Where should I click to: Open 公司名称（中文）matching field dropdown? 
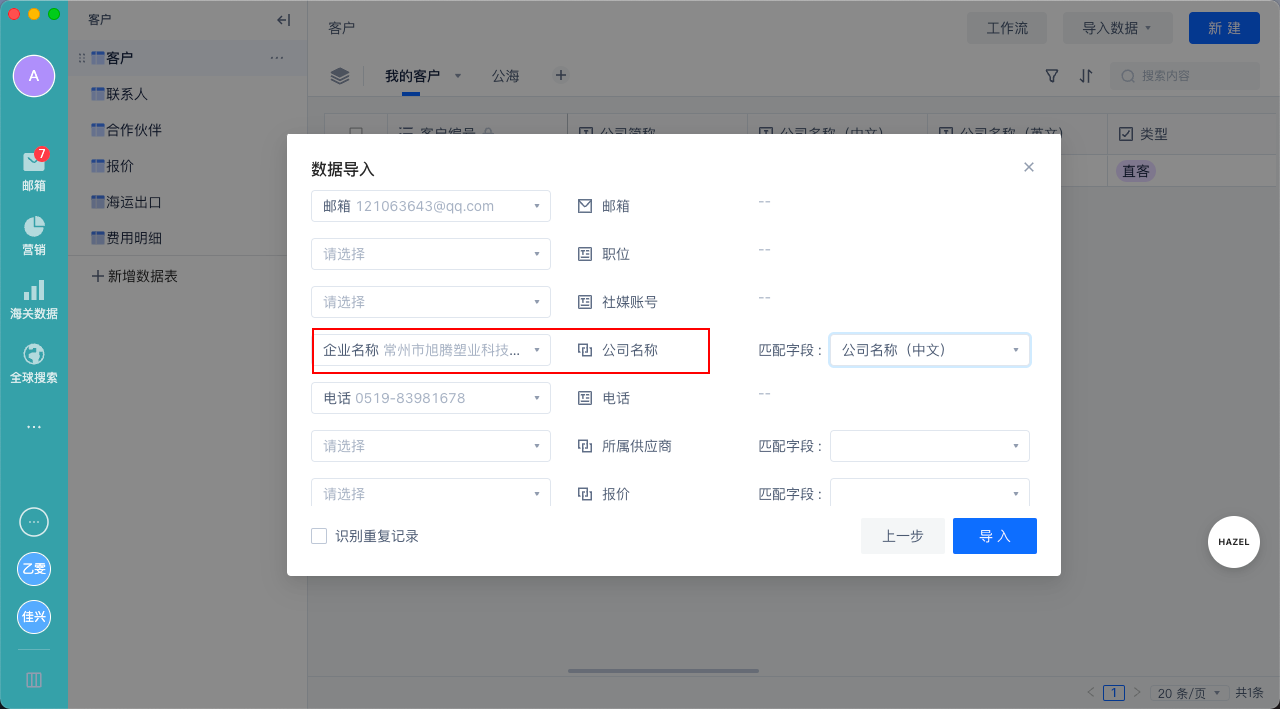click(x=930, y=350)
